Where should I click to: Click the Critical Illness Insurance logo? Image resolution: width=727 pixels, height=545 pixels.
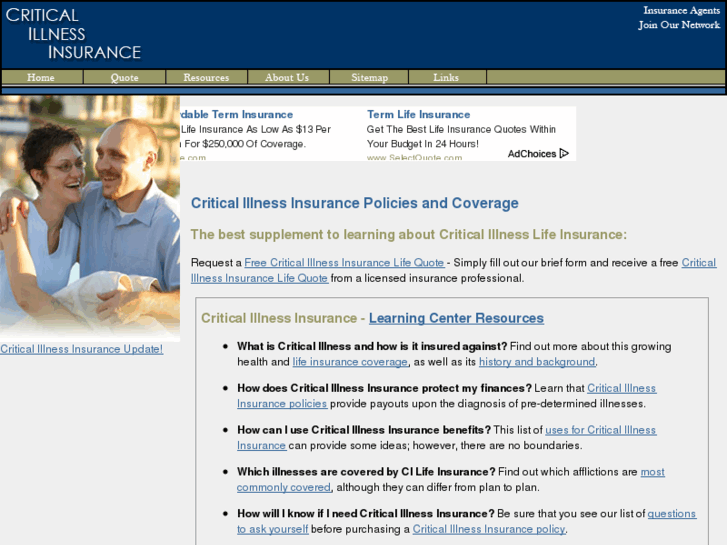click(x=73, y=34)
